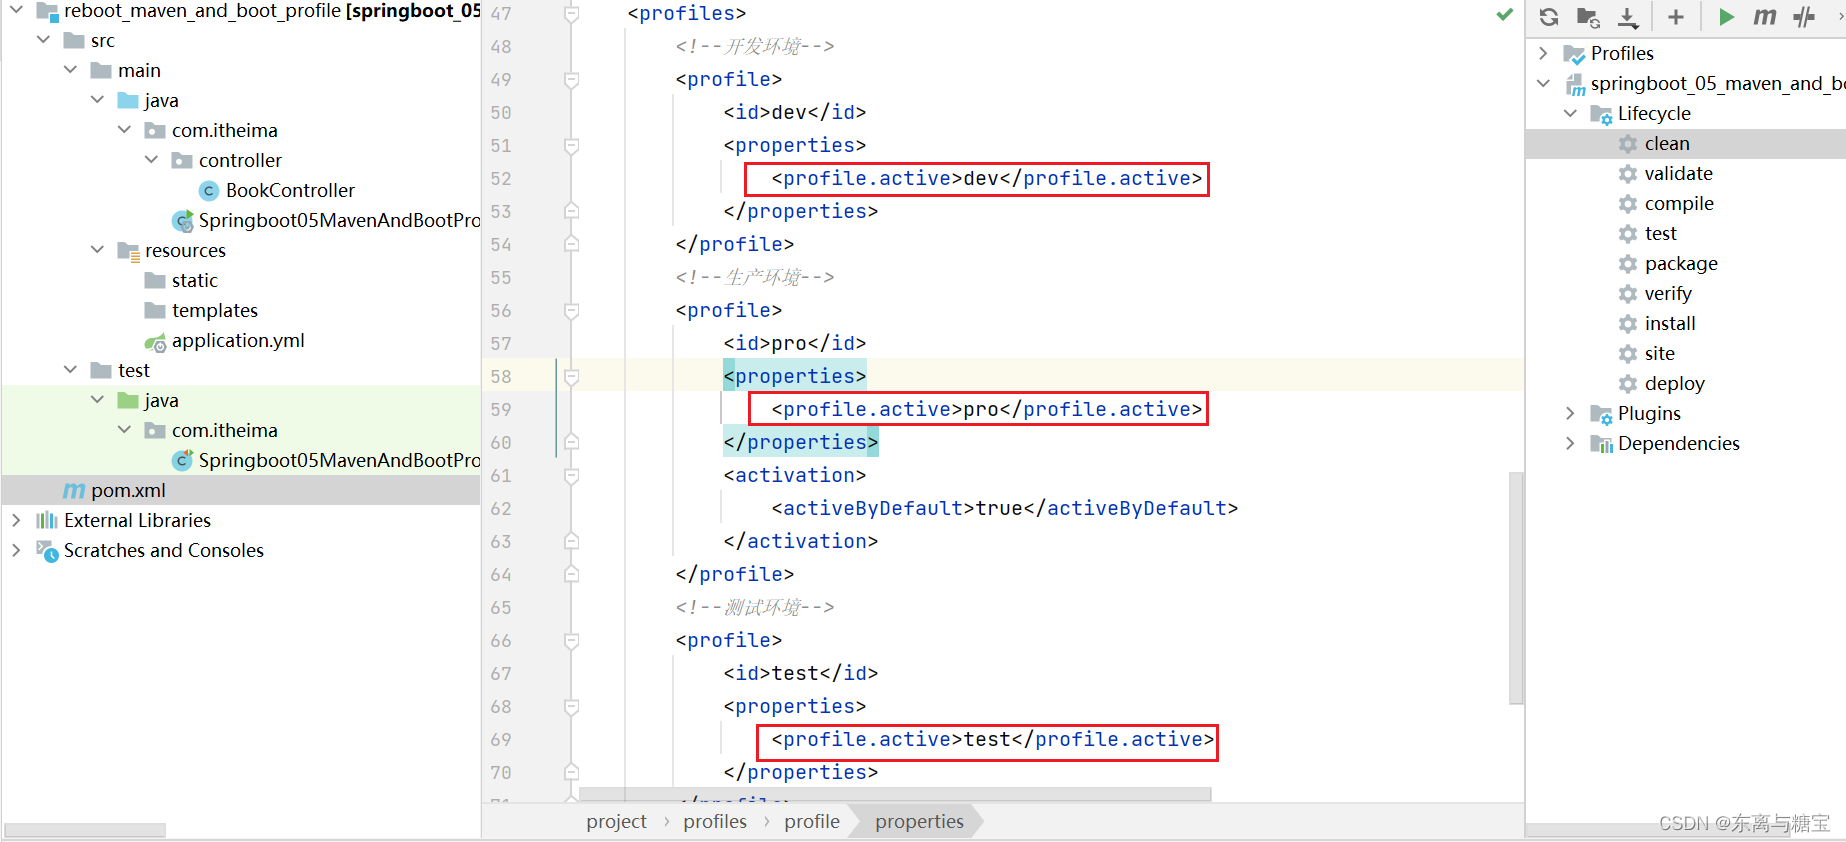Click download sources and documentation icon
The width and height of the screenshot is (1846, 842).
[1628, 17]
